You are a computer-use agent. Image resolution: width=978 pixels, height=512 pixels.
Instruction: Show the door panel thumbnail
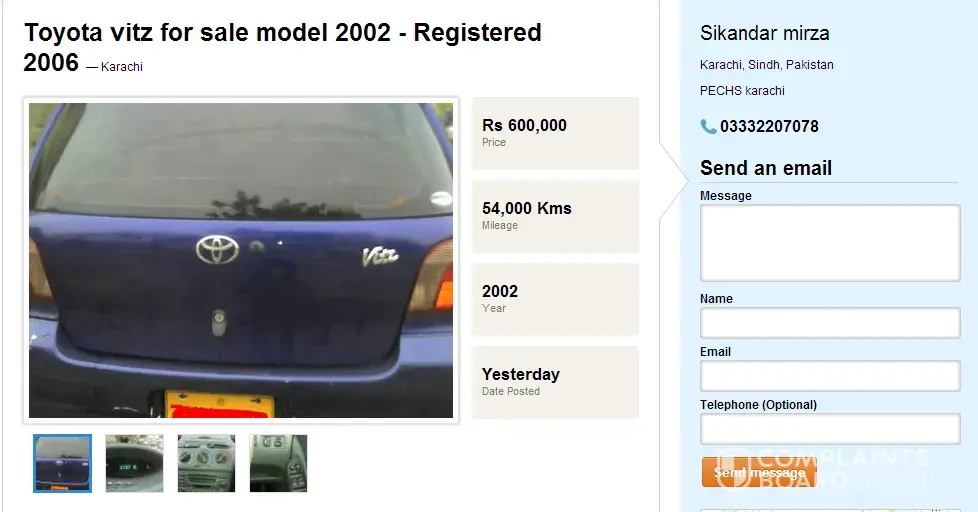pyautogui.click(x=279, y=463)
